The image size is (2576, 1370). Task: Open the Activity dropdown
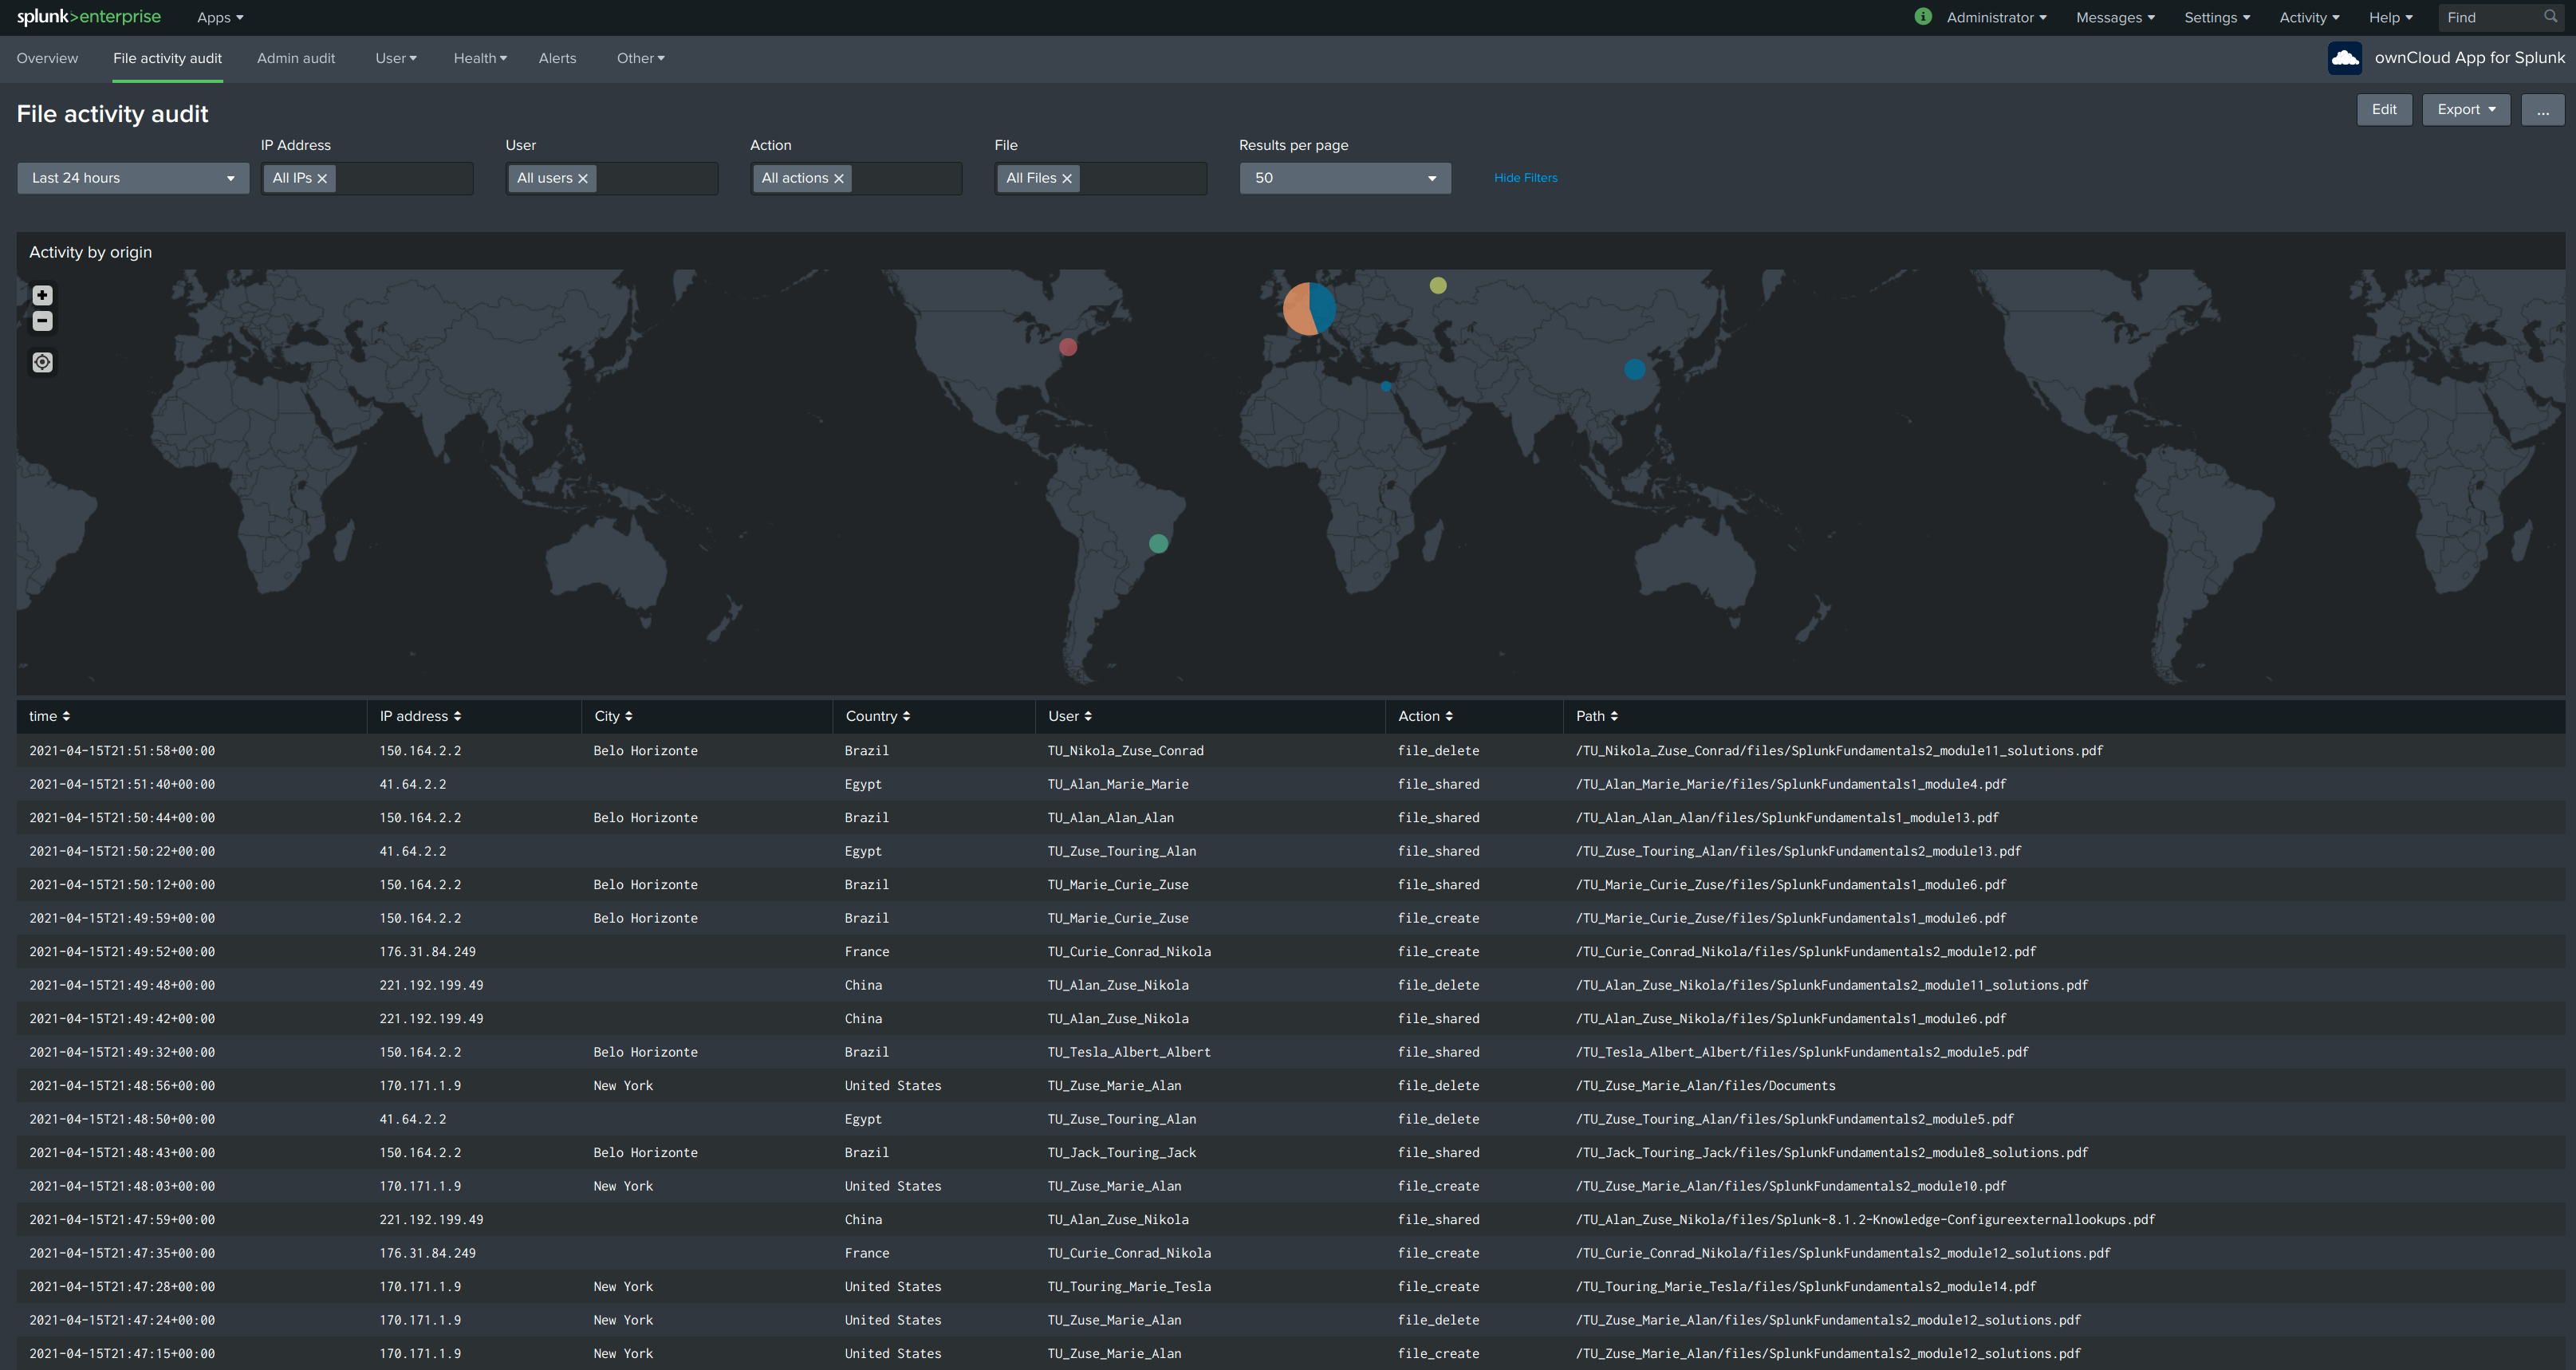point(2309,18)
